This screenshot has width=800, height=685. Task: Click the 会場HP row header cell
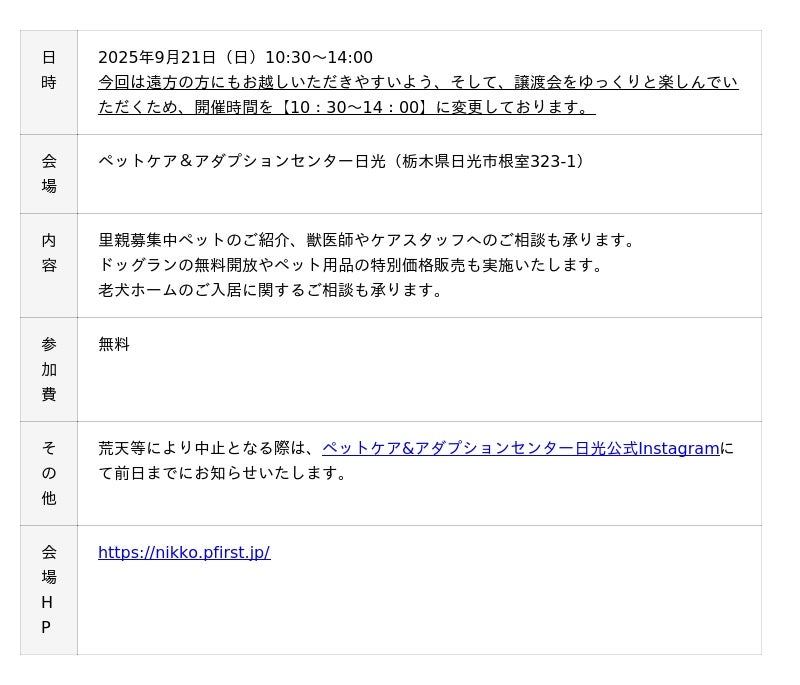[49, 590]
